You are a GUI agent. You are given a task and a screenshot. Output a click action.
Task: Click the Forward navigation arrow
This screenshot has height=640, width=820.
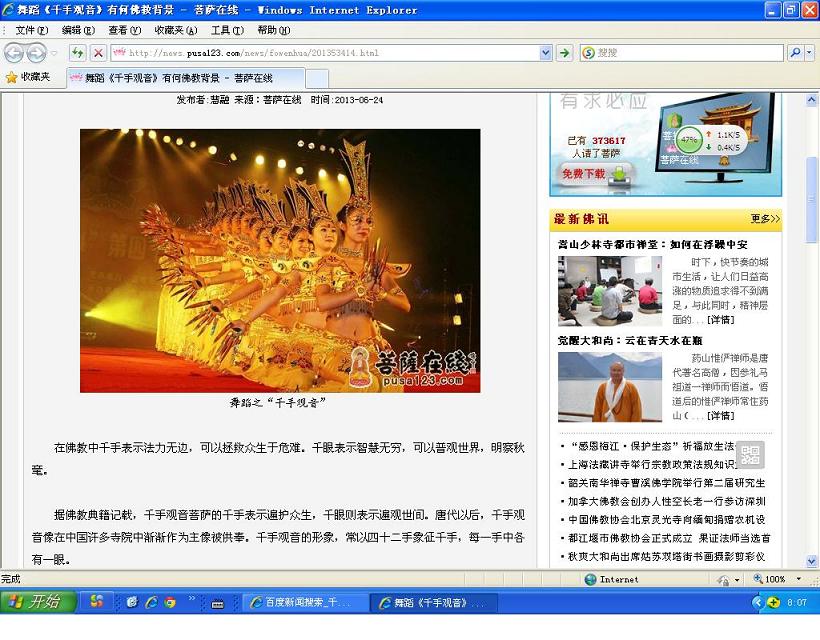(x=36, y=53)
